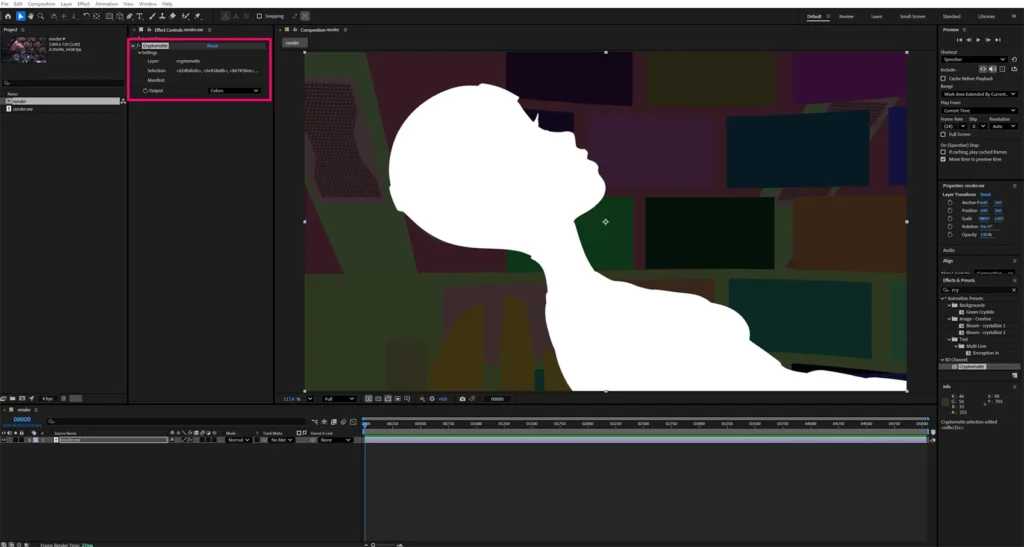This screenshot has width=1024, height=547.
Task: Select the Selection arrow tool
Action: point(20,16)
